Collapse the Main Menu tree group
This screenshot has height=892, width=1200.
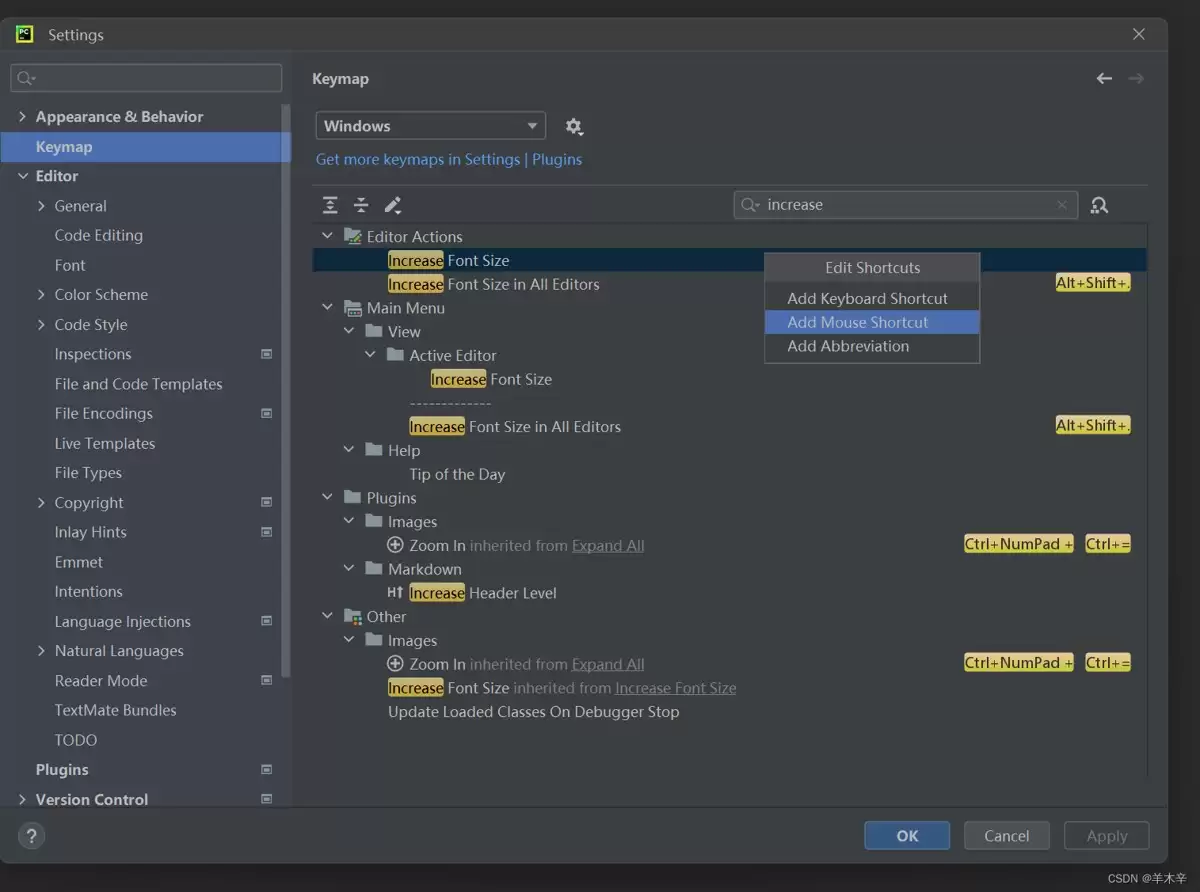(327, 307)
